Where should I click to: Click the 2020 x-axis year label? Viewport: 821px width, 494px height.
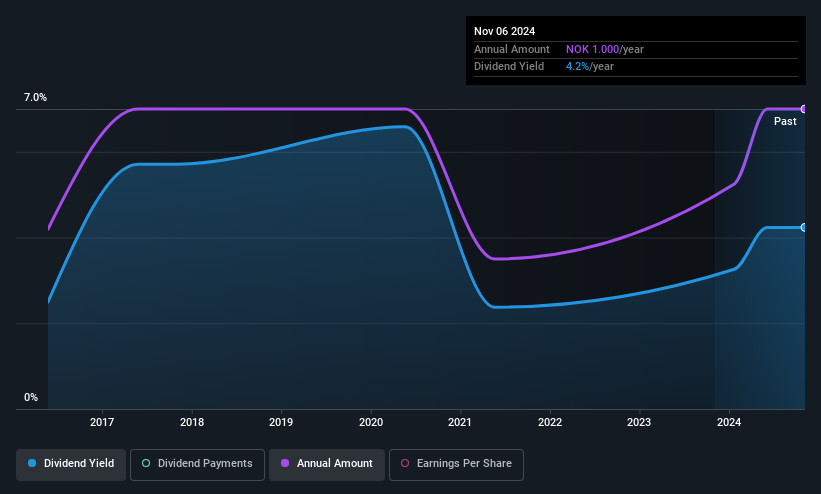coord(371,422)
